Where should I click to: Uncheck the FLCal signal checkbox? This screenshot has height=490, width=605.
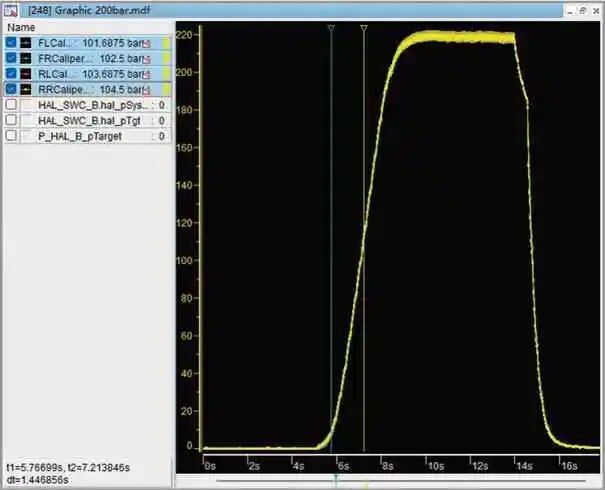click(12, 42)
